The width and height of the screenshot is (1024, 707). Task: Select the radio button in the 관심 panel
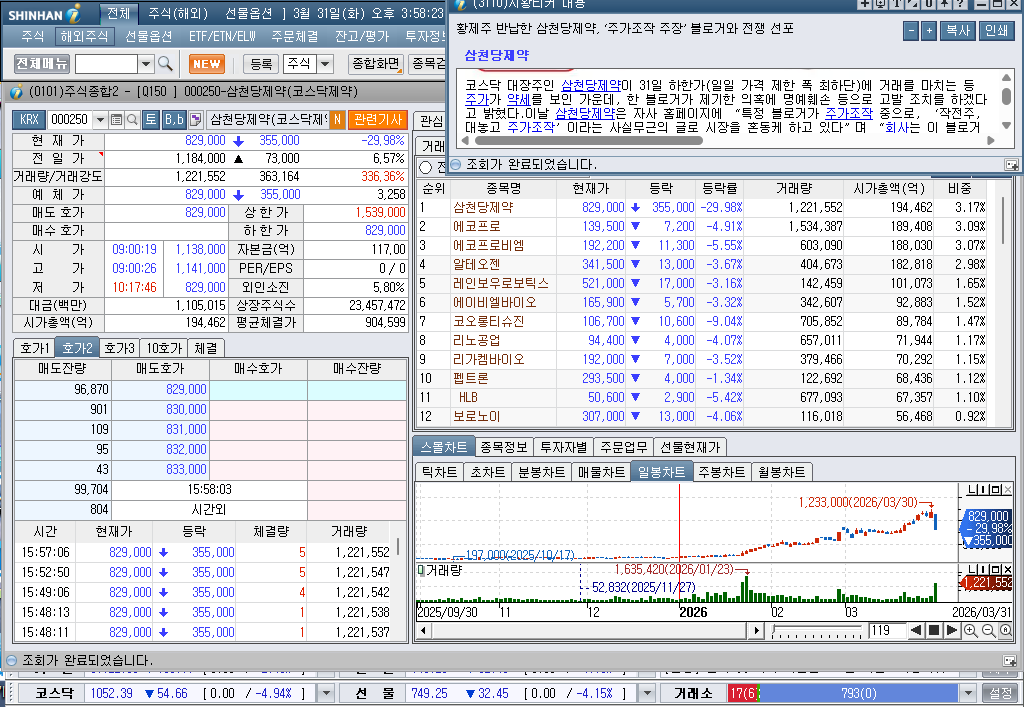[425, 167]
